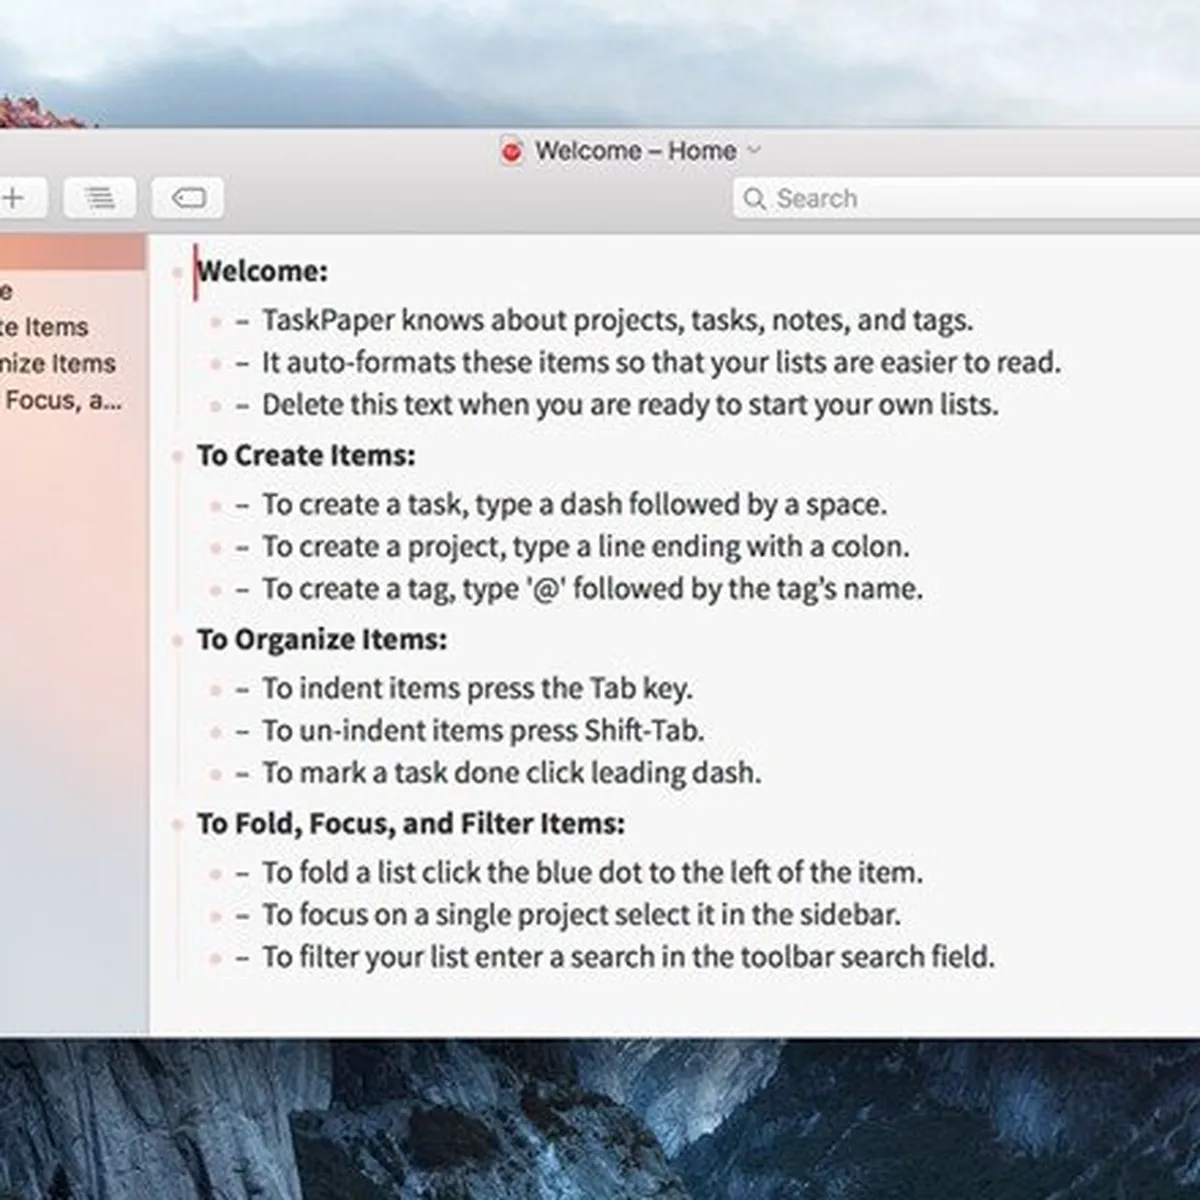Focus the toolbar Search field
This screenshot has width=1200, height=1200.
(x=966, y=198)
